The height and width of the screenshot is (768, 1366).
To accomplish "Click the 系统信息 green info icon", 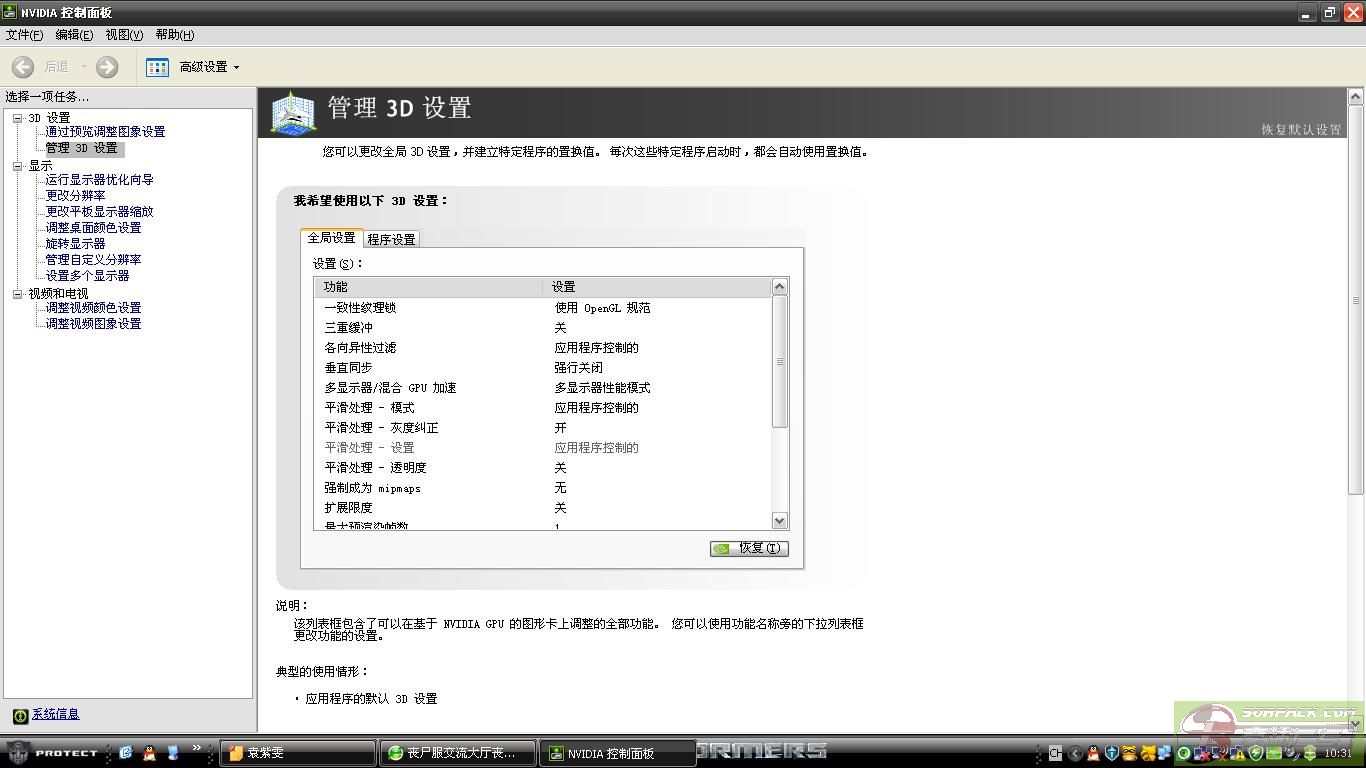I will click(20, 715).
